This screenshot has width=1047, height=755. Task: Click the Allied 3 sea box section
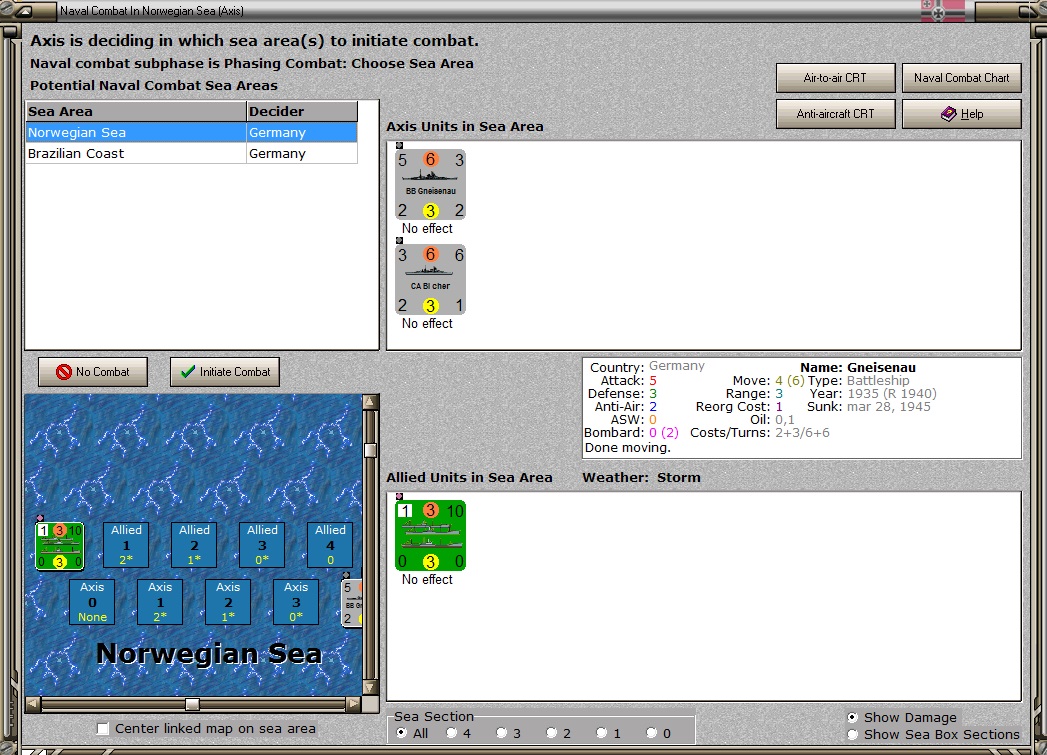click(x=262, y=544)
